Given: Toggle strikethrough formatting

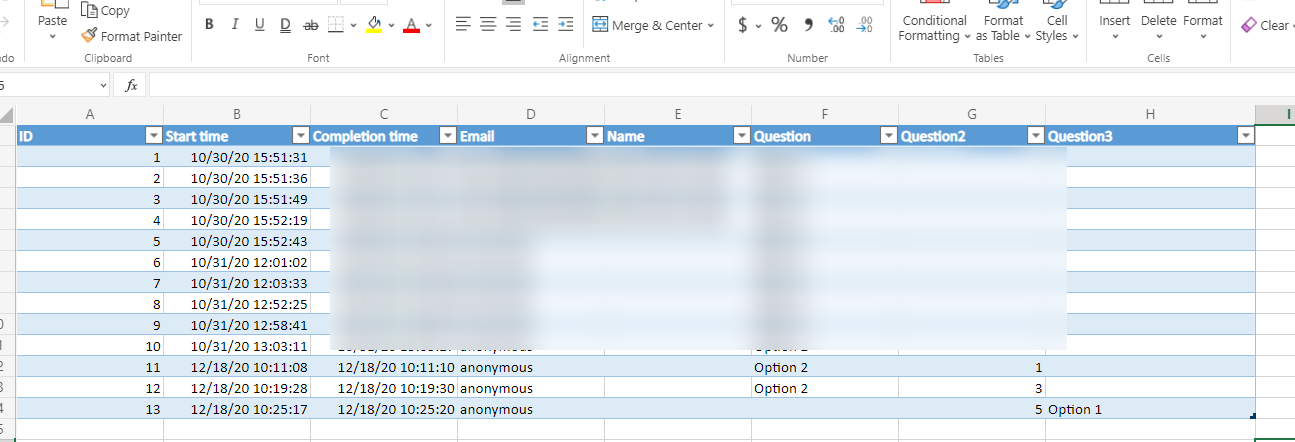Looking at the screenshot, I should coord(311,25).
